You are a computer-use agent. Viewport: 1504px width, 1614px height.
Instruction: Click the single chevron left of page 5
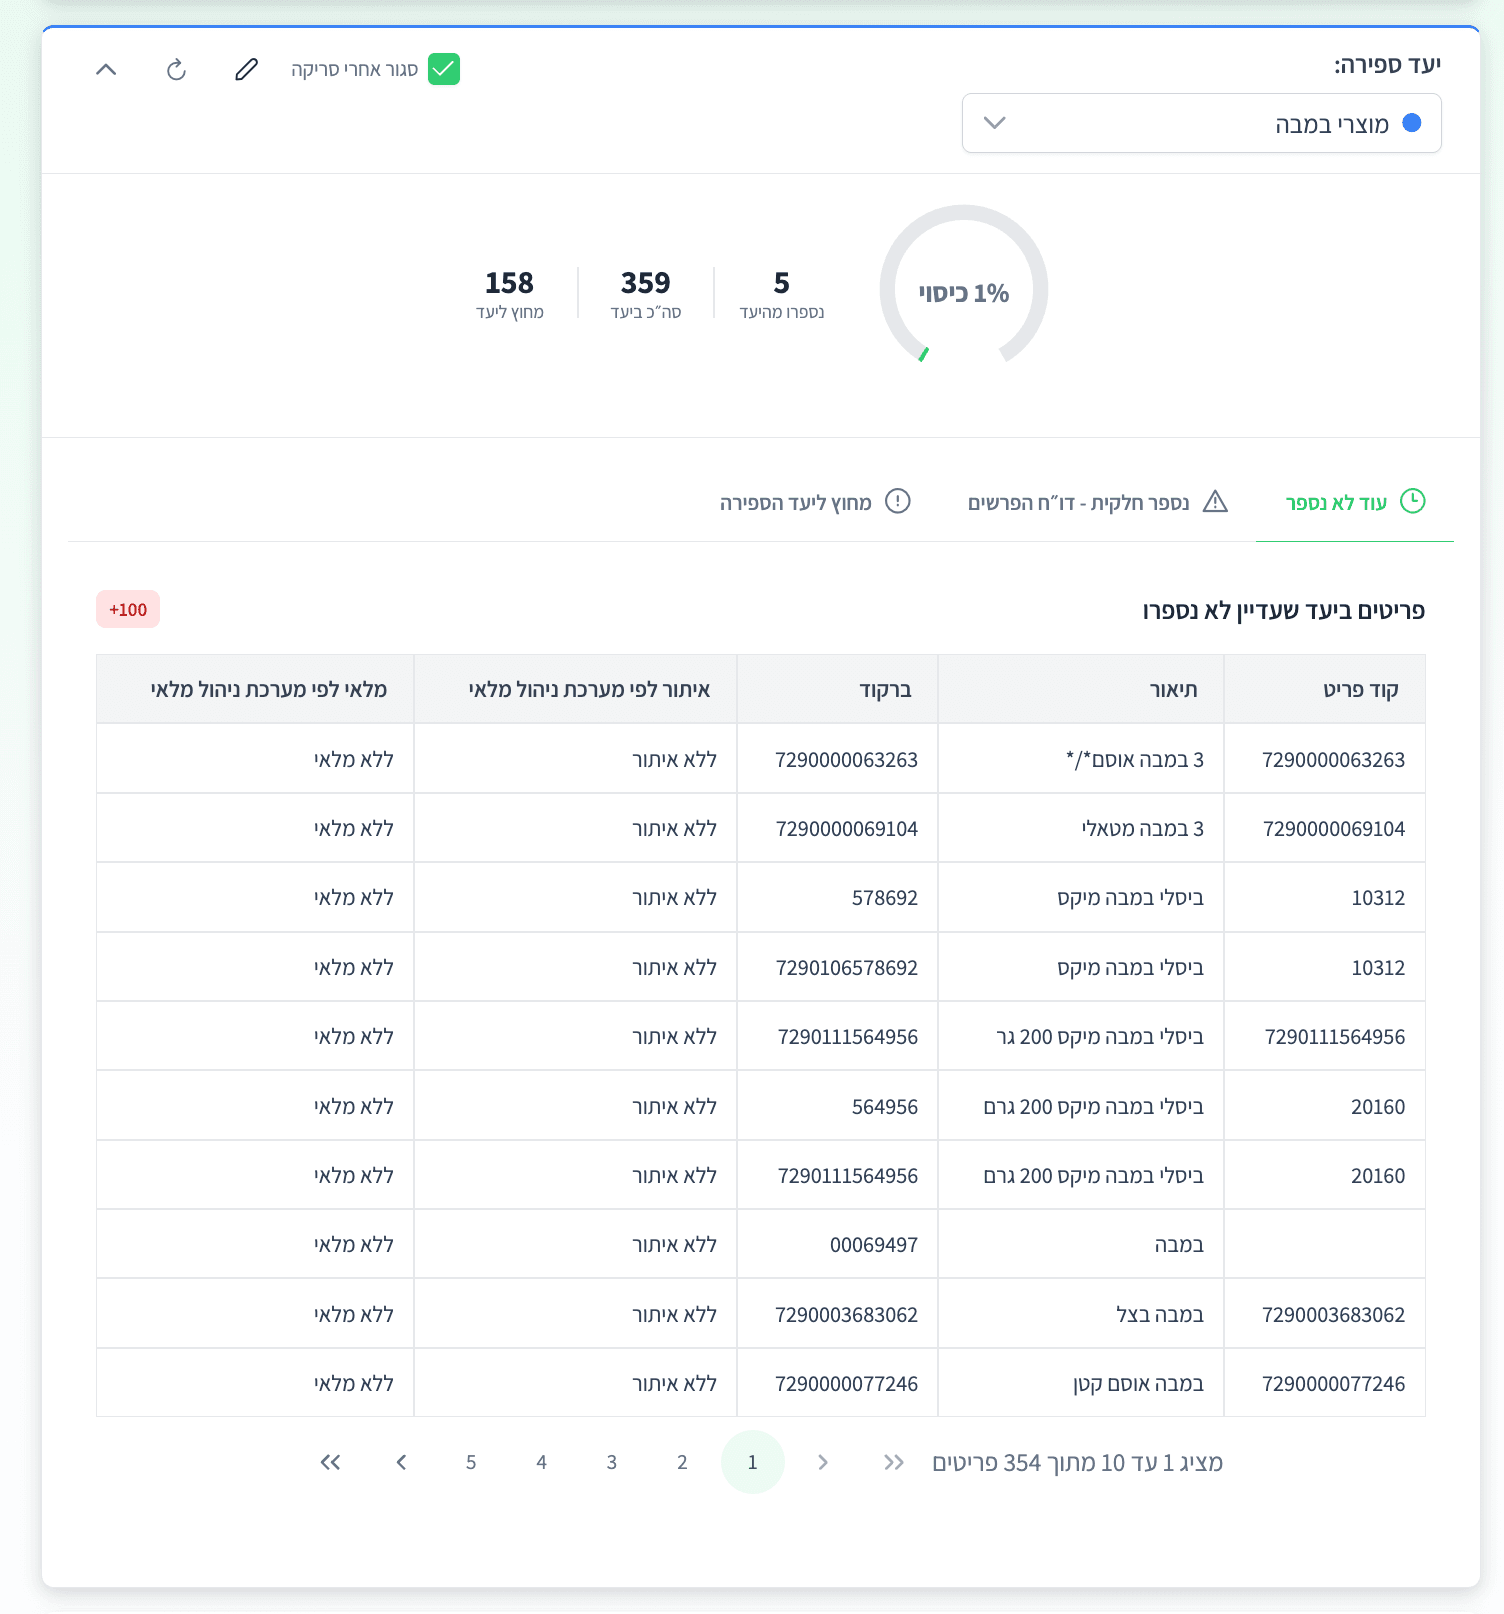pyautogui.click(x=401, y=1462)
